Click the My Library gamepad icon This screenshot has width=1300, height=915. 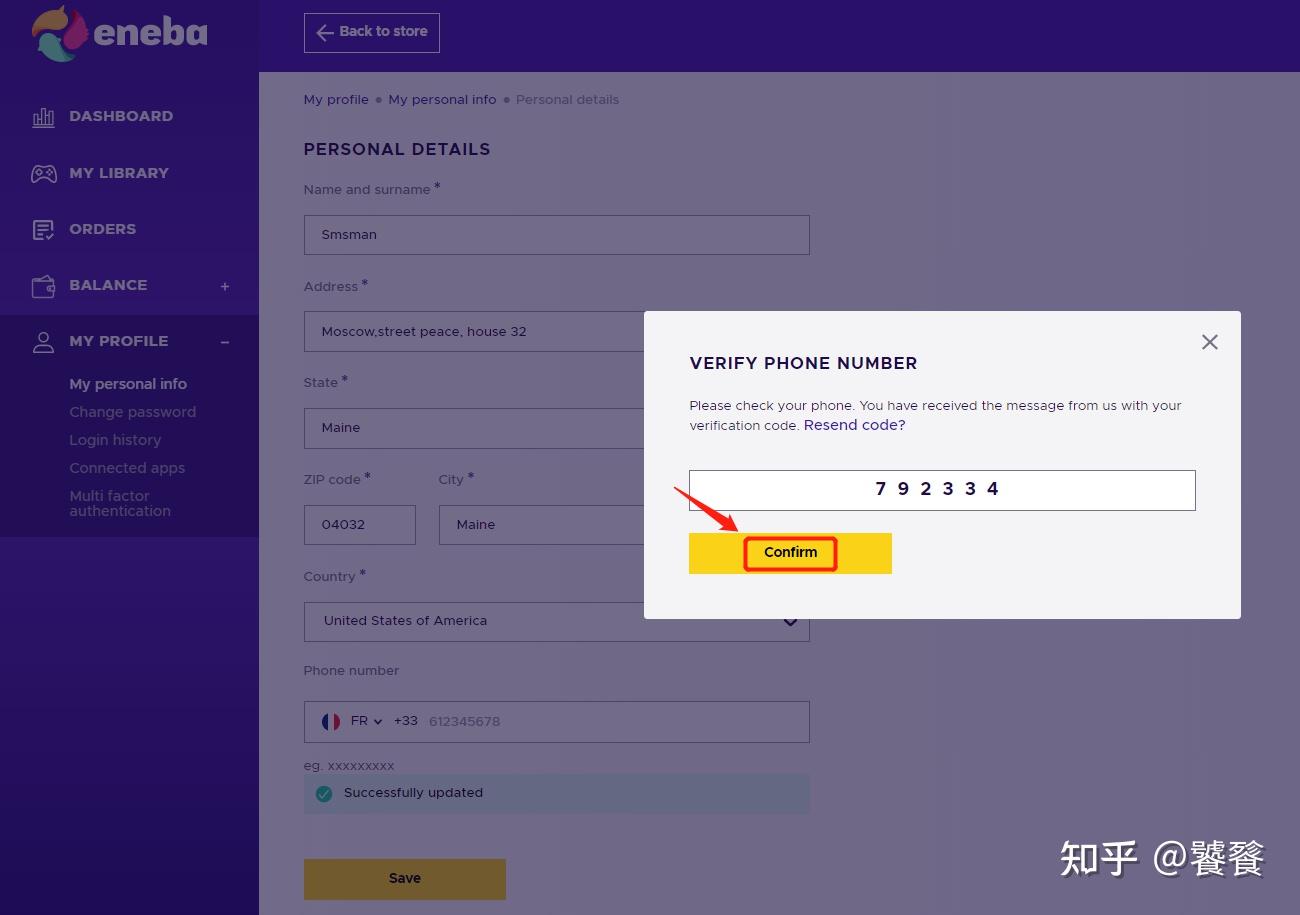(43, 174)
